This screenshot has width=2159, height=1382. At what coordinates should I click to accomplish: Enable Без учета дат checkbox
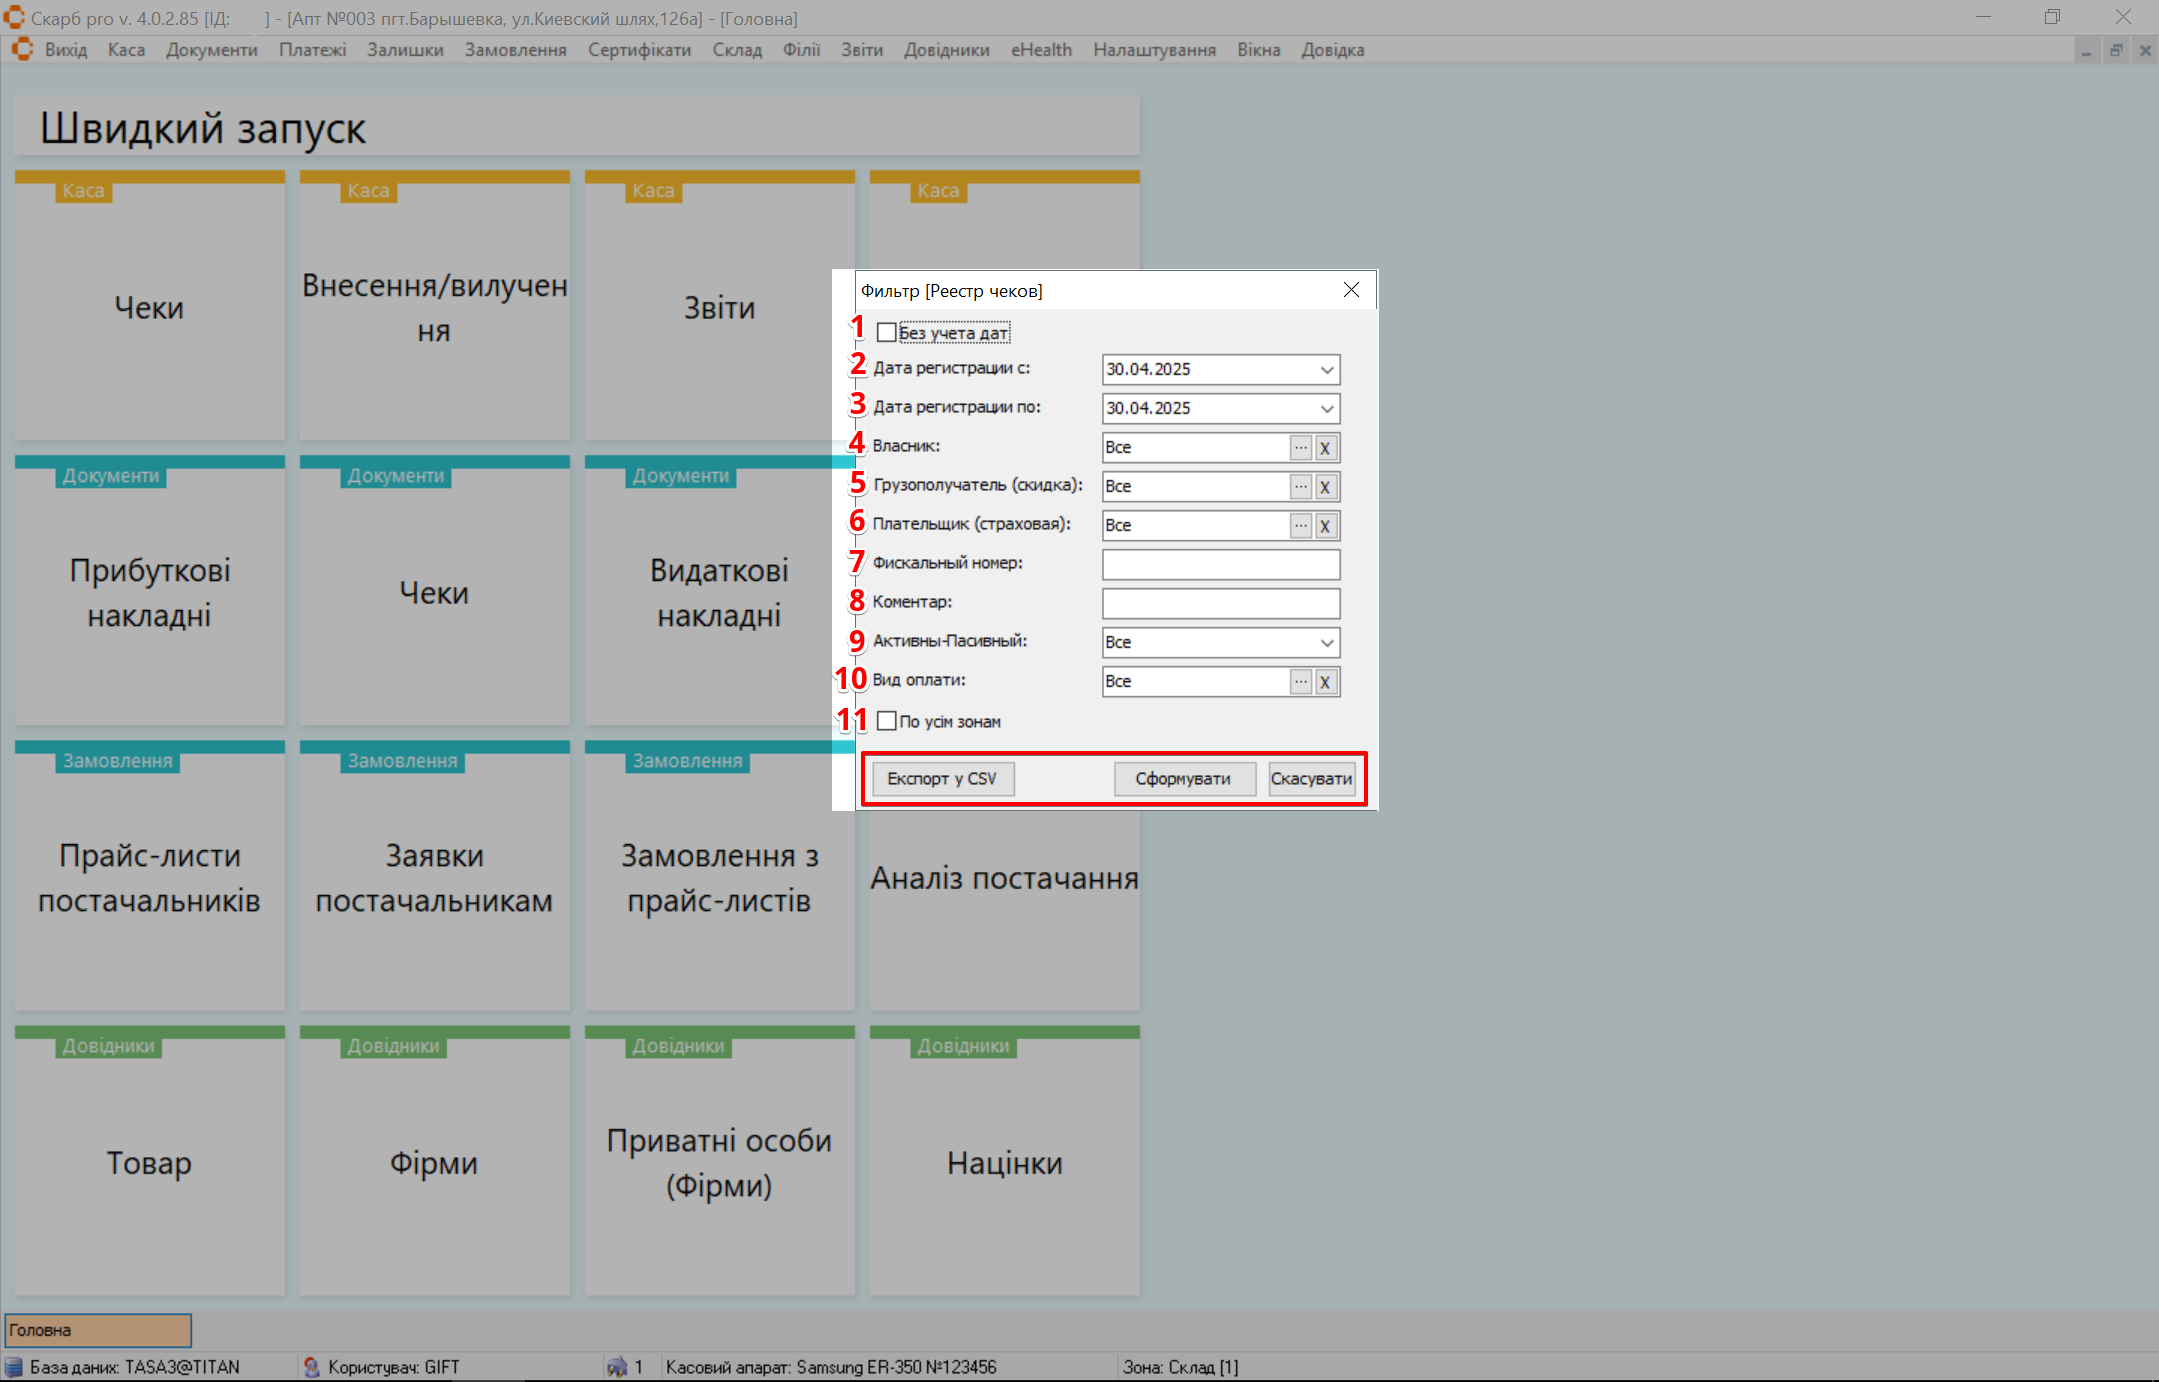point(886,332)
